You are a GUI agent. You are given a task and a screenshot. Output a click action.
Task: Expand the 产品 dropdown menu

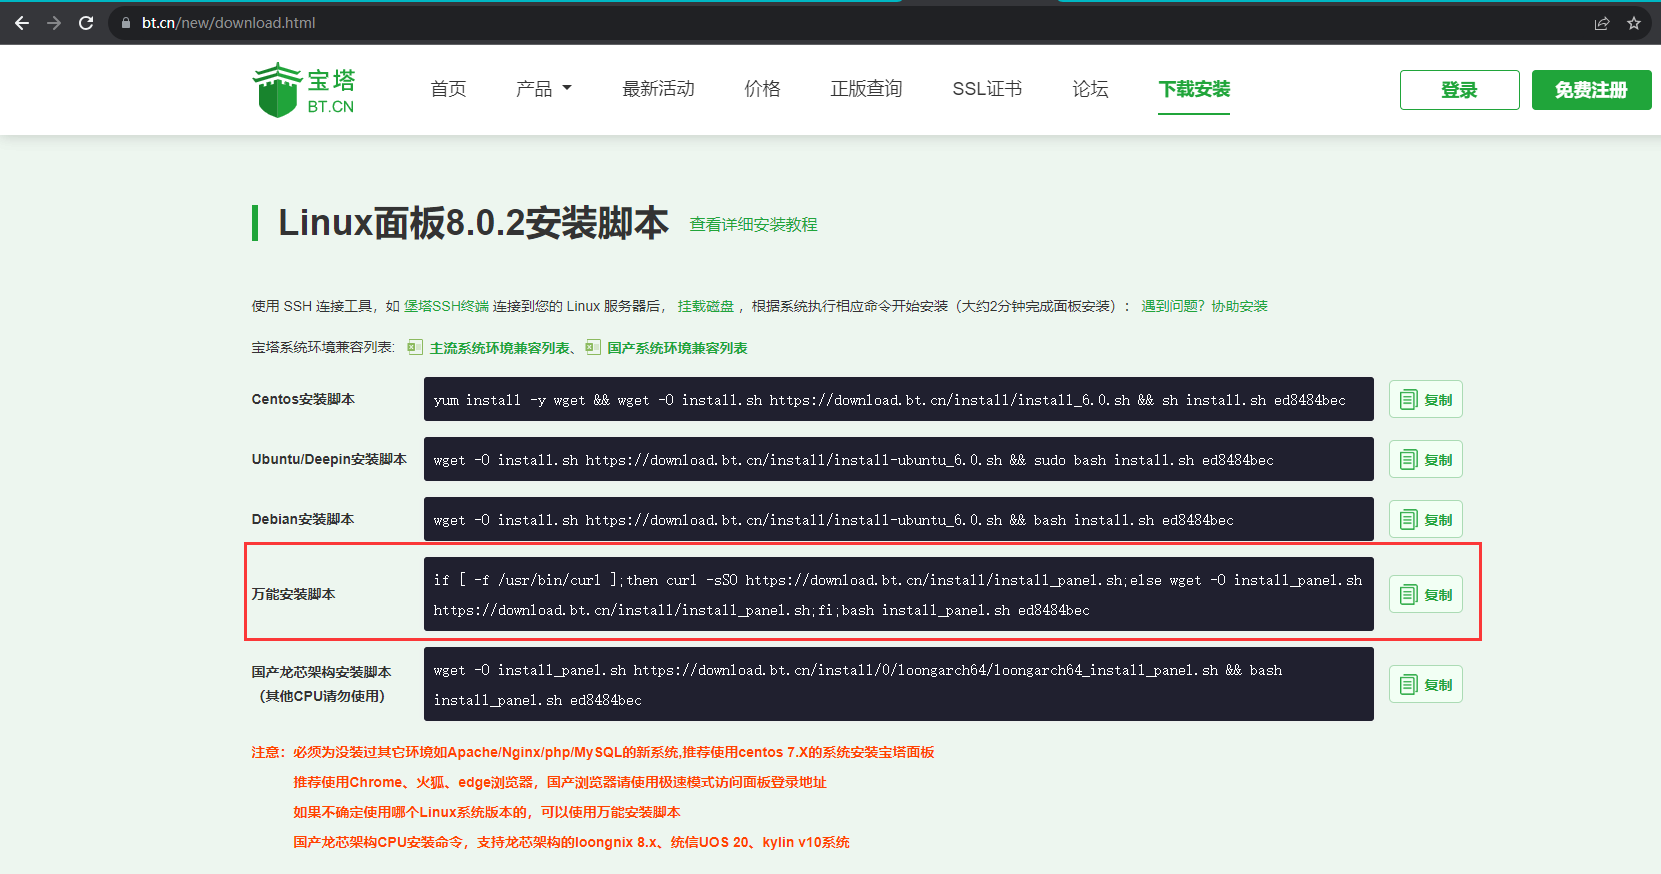[543, 89]
